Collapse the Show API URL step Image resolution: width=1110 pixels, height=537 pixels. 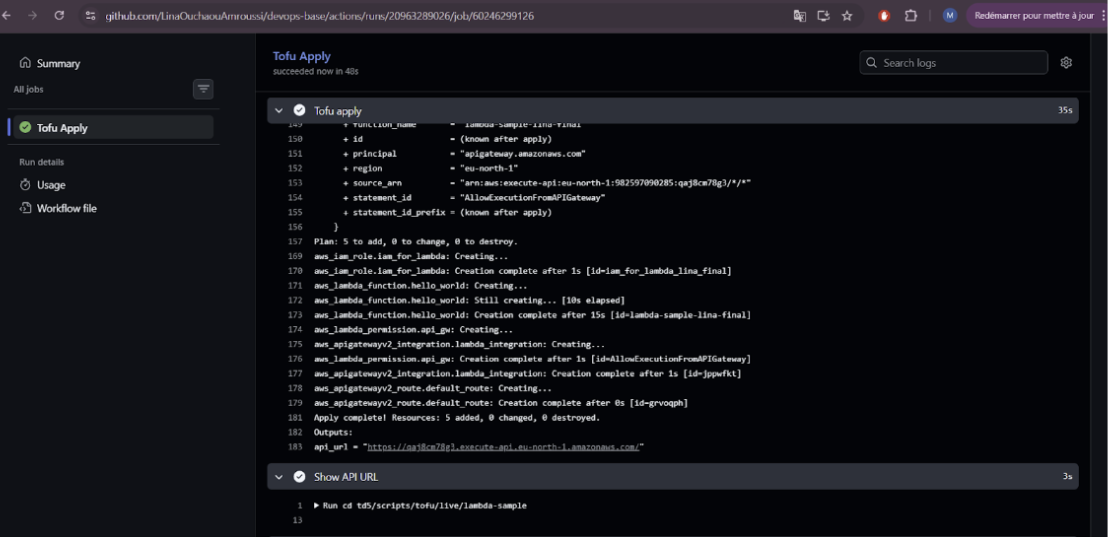click(280, 477)
